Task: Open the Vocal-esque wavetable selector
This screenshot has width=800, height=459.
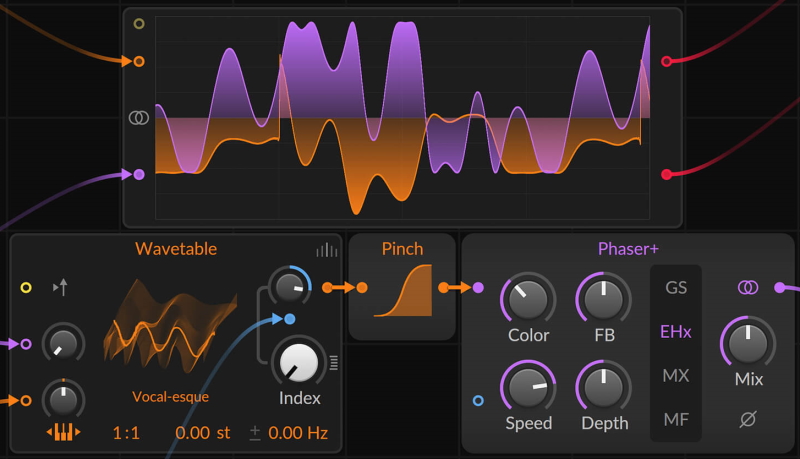Action: (170, 397)
